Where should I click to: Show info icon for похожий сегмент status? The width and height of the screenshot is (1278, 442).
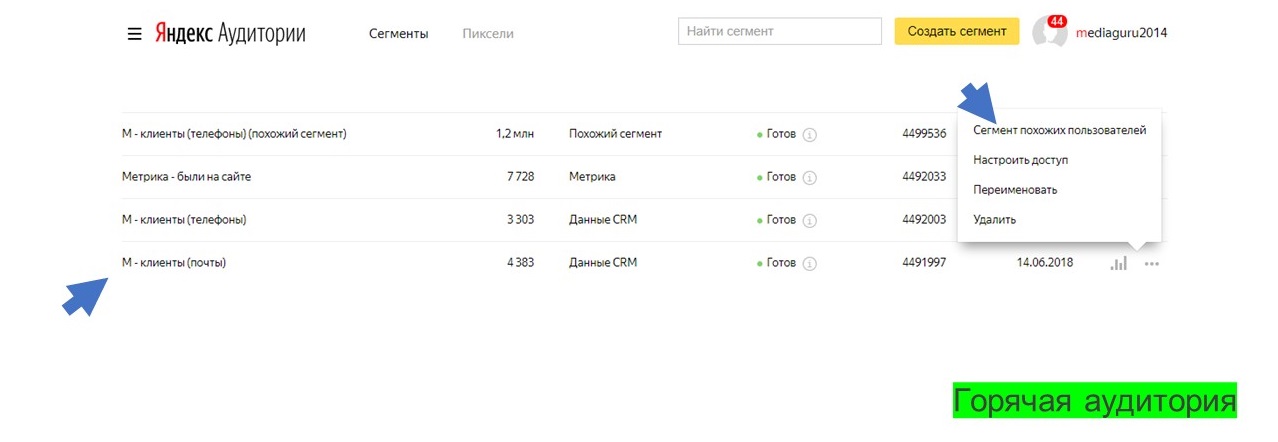tap(810, 134)
